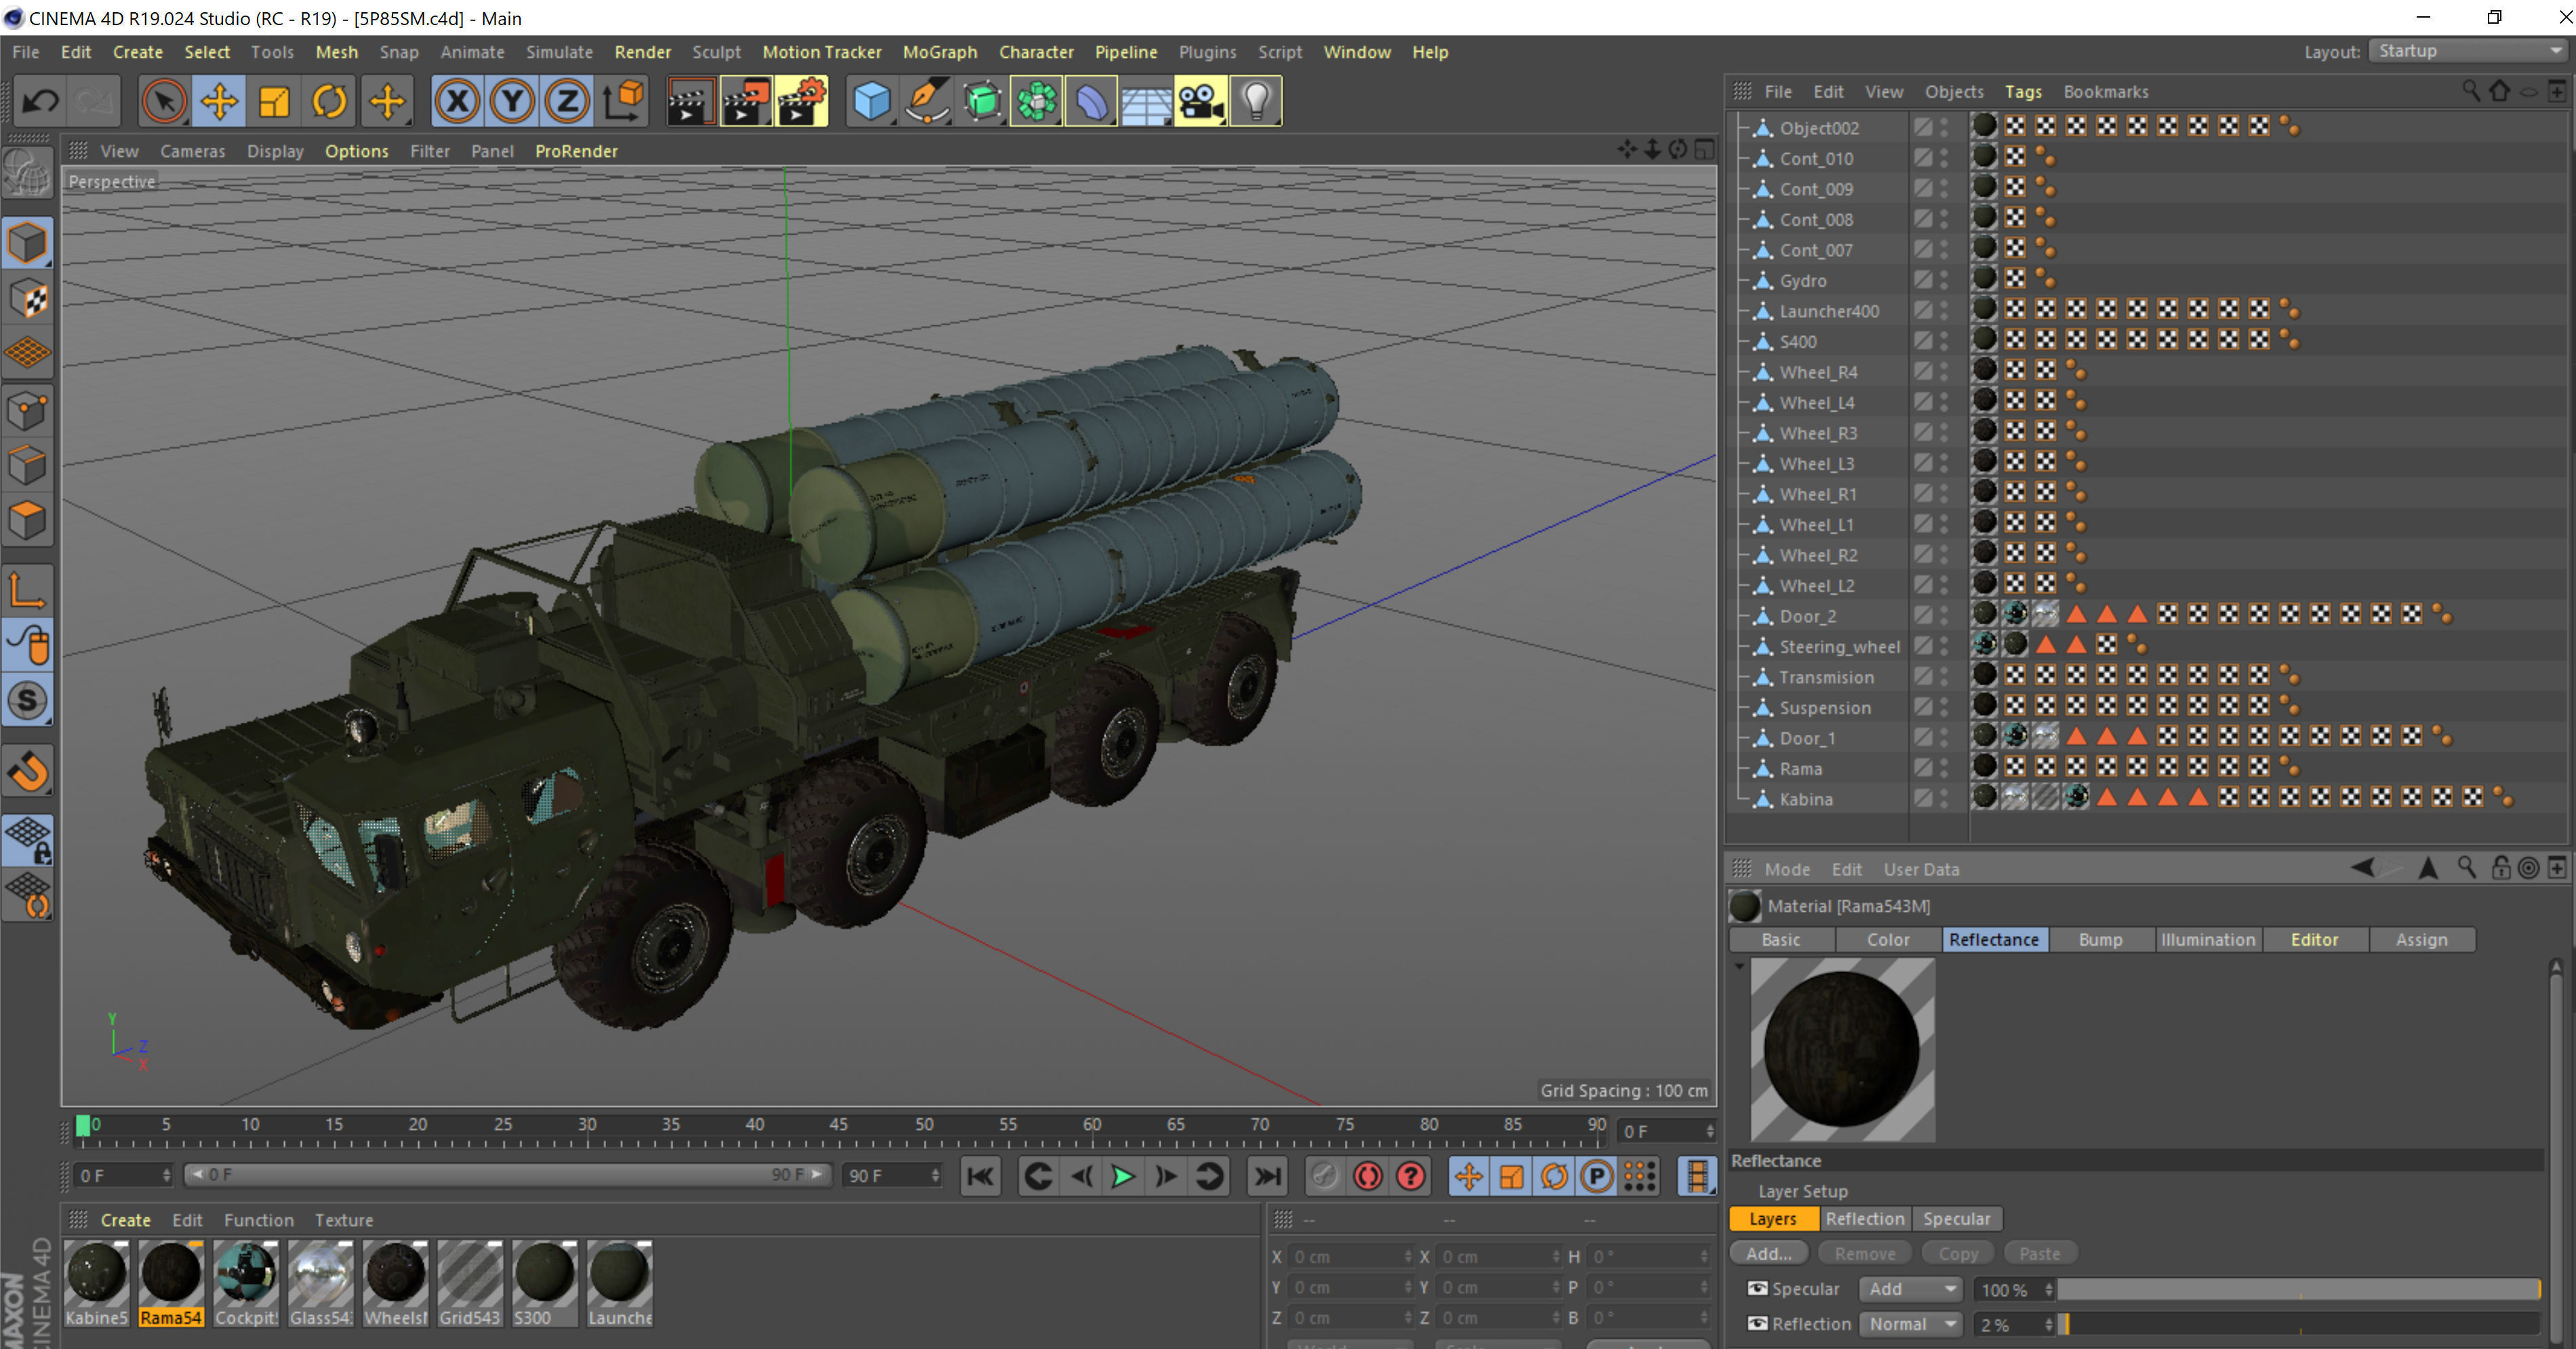Select the Move tool in top toolbar

click(x=219, y=101)
